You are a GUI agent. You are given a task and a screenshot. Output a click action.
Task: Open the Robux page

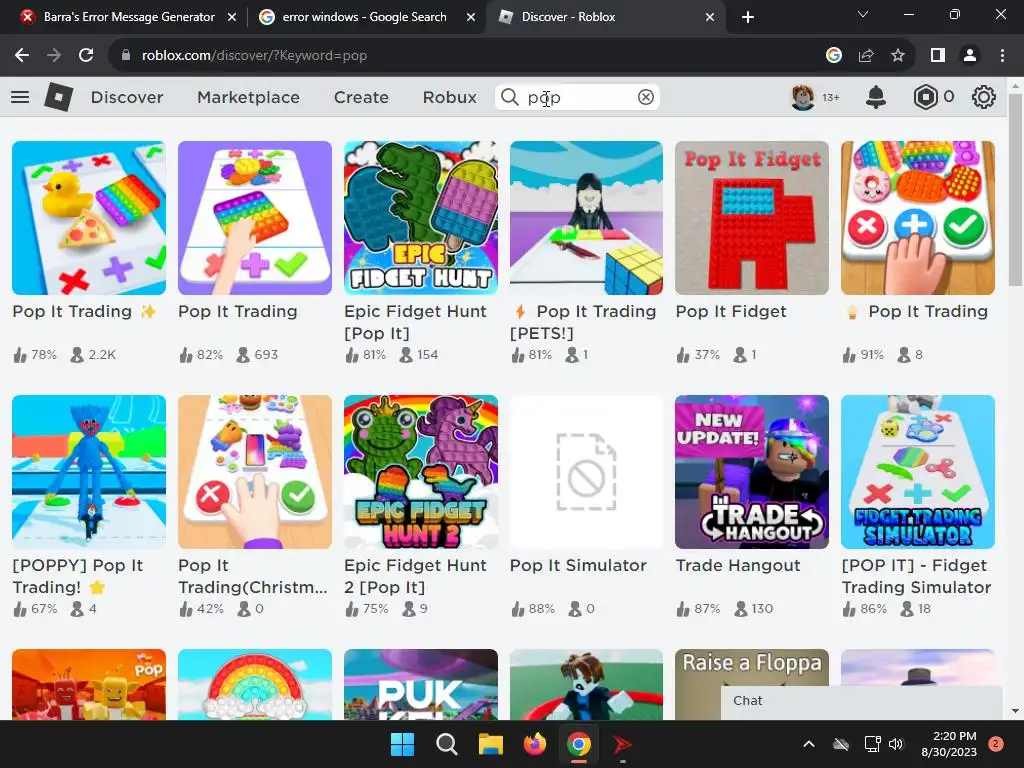coord(449,97)
